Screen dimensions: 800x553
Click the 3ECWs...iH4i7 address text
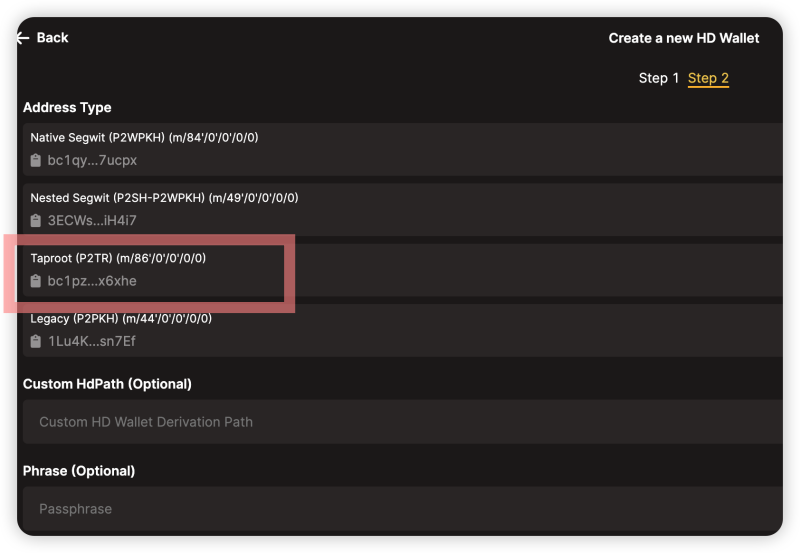92,220
